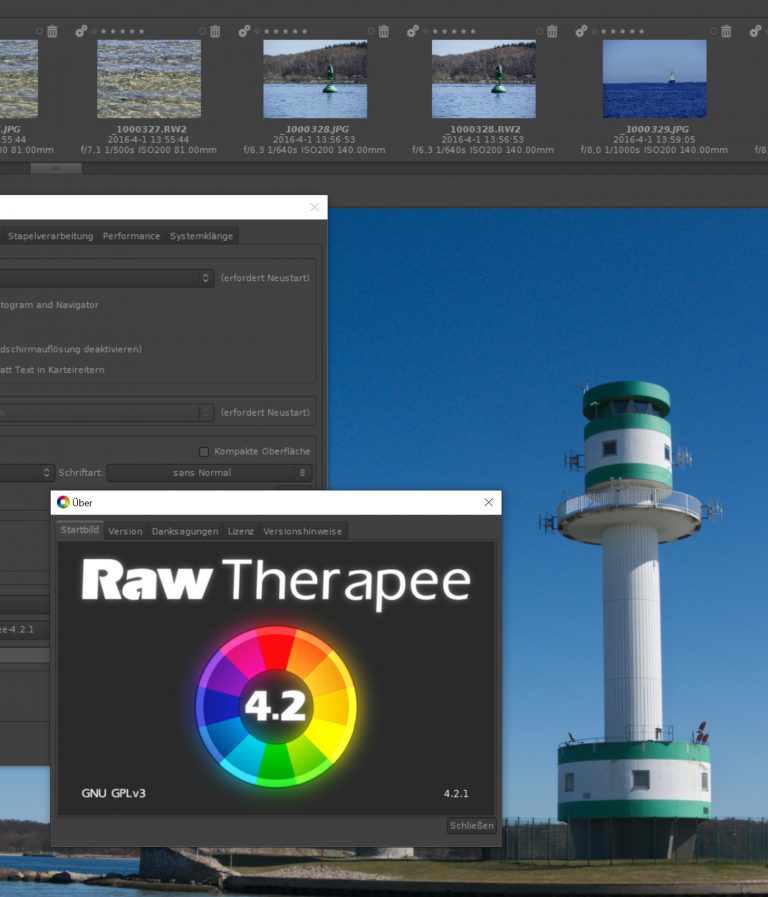This screenshot has width=768, height=897.
Task: Click the horizontal scrollbar handle under the thumbnails
Action: click(x=56, y=168)
